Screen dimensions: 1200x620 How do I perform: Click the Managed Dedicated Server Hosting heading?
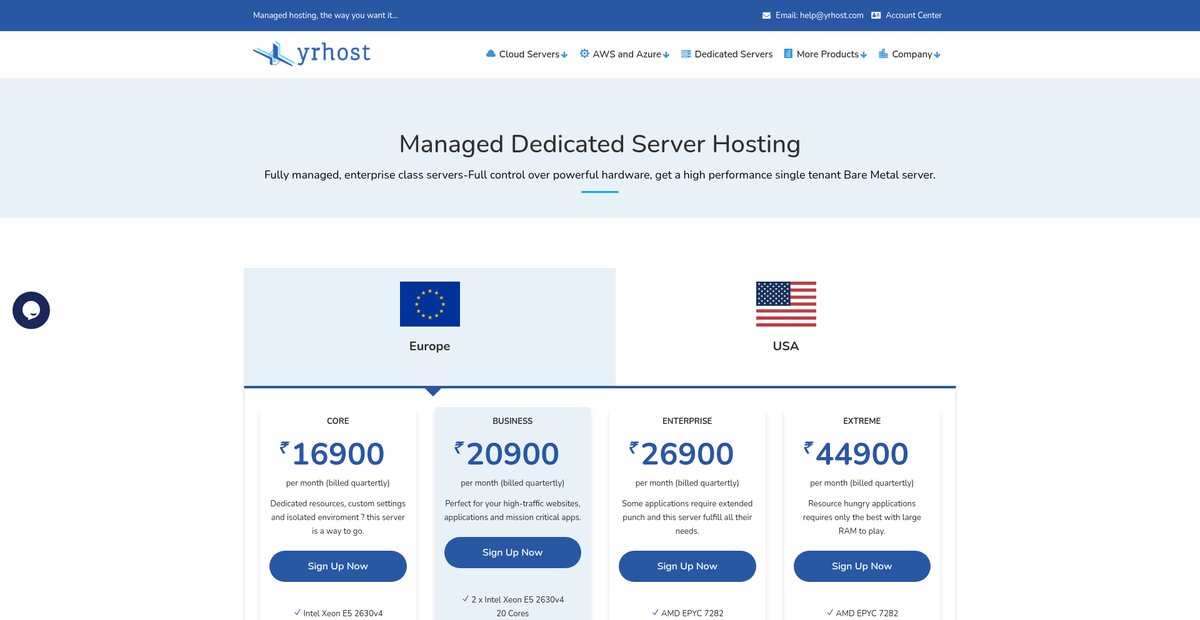coord(600,144)
